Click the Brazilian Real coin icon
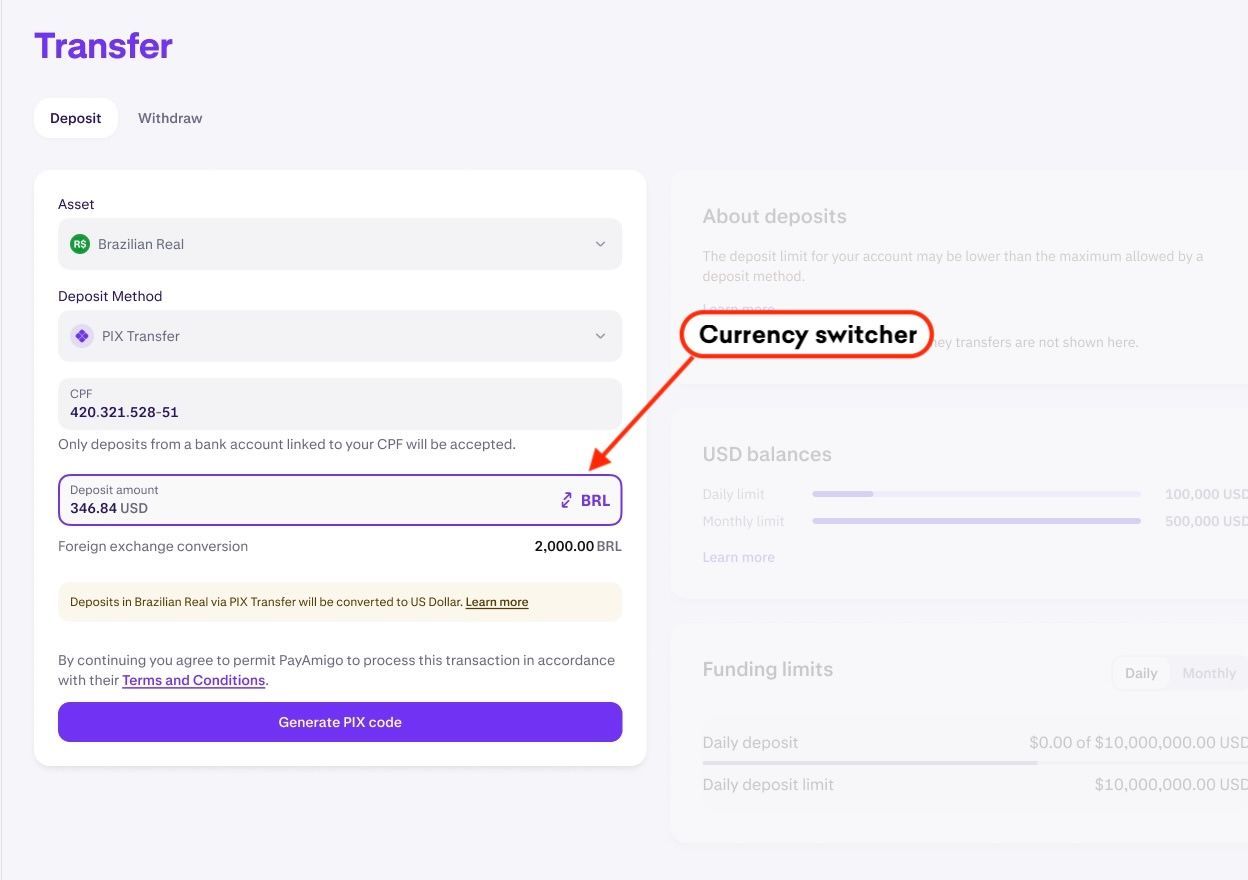1248x880 pixels. pyautogui.click(x=80, y=243)
